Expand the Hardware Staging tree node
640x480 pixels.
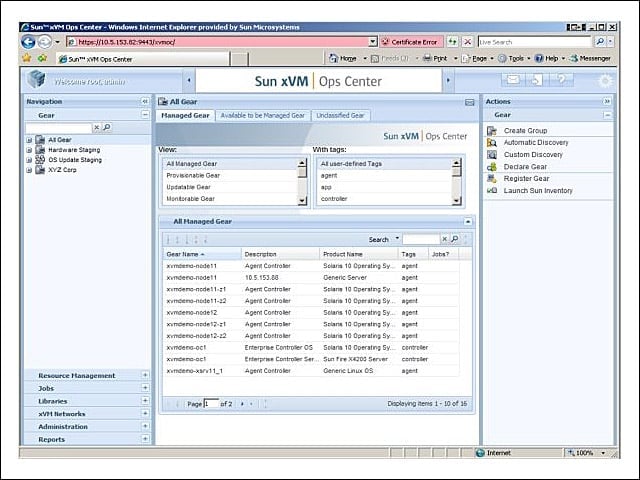[29, 150]
